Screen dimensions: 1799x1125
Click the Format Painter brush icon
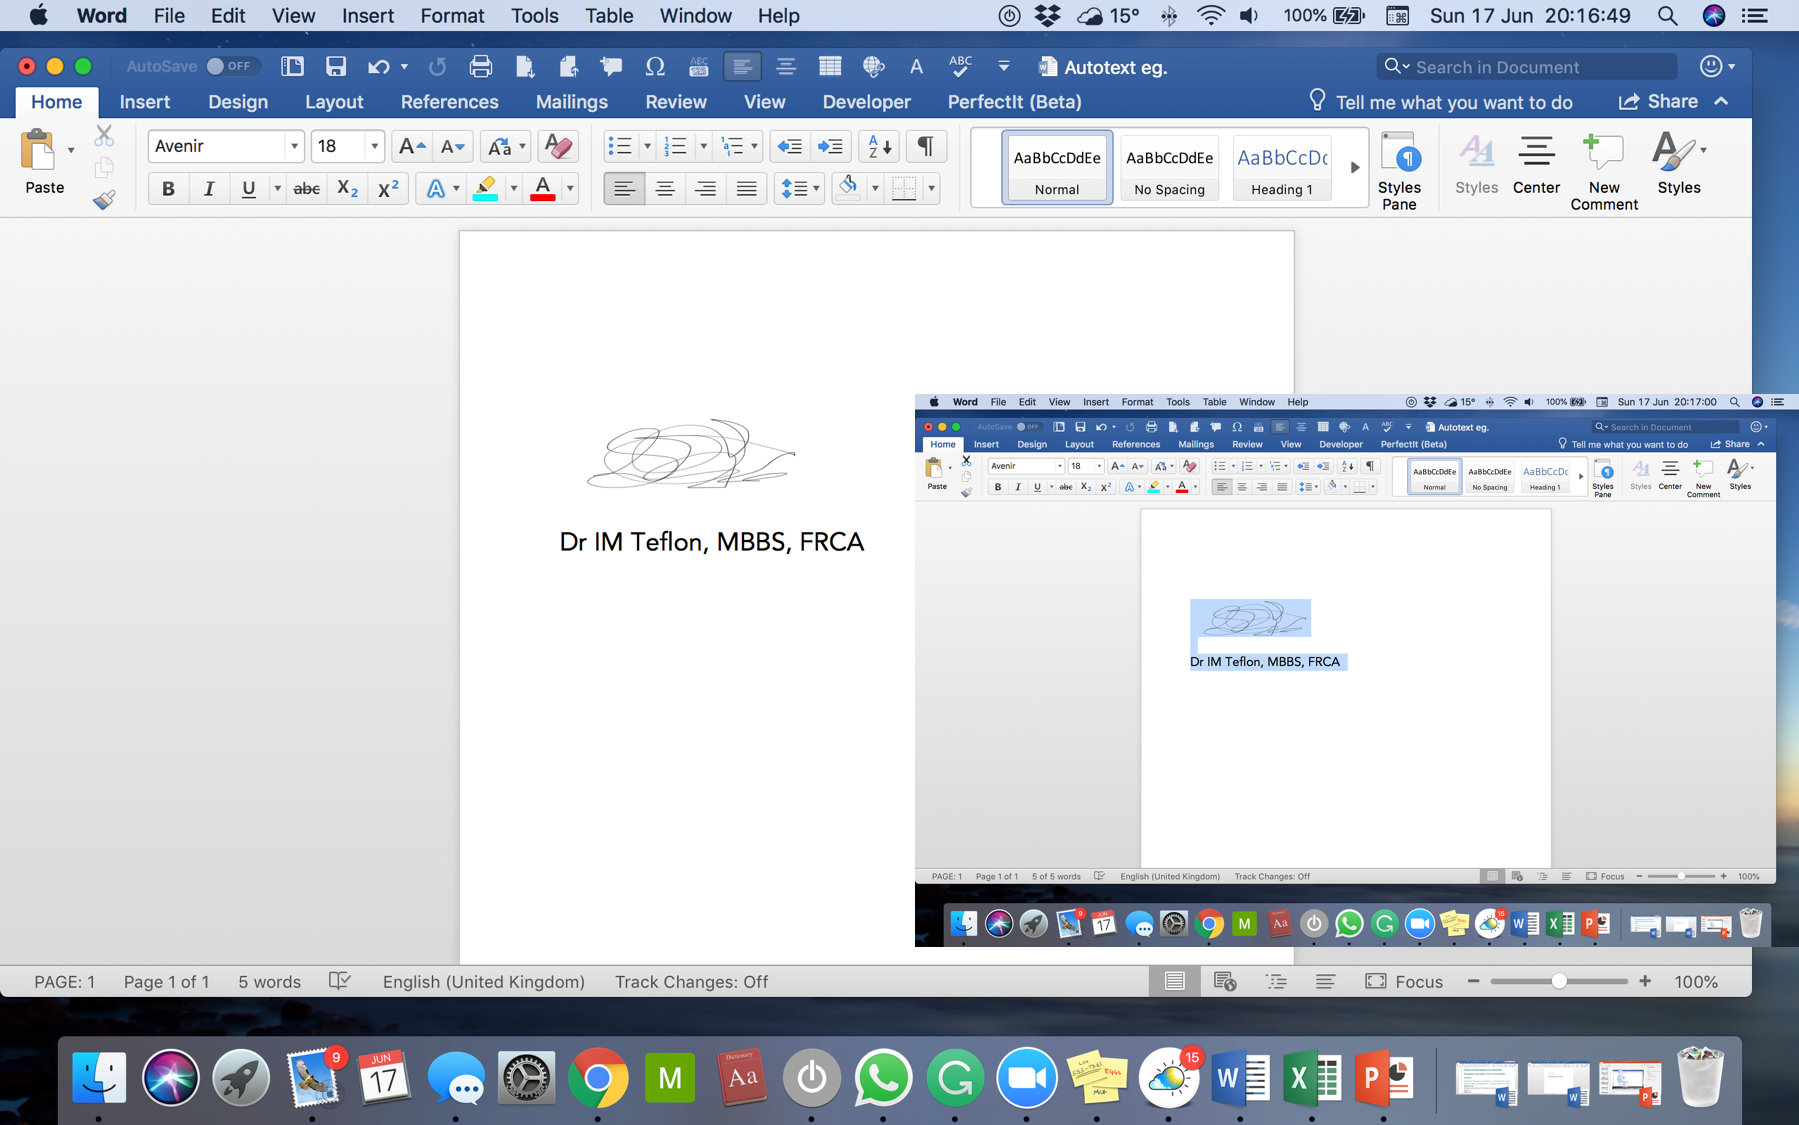pyautogui.click(x=104, y=200)
